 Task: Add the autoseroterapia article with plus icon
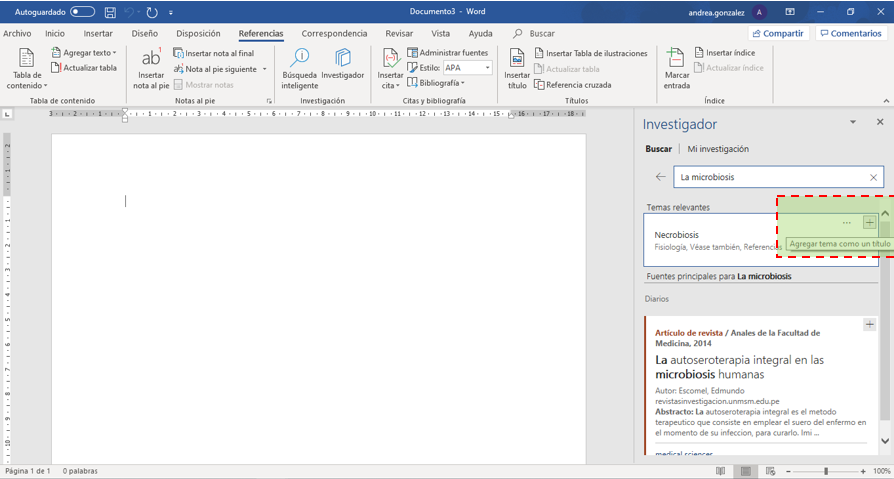(x=869, y=324)
